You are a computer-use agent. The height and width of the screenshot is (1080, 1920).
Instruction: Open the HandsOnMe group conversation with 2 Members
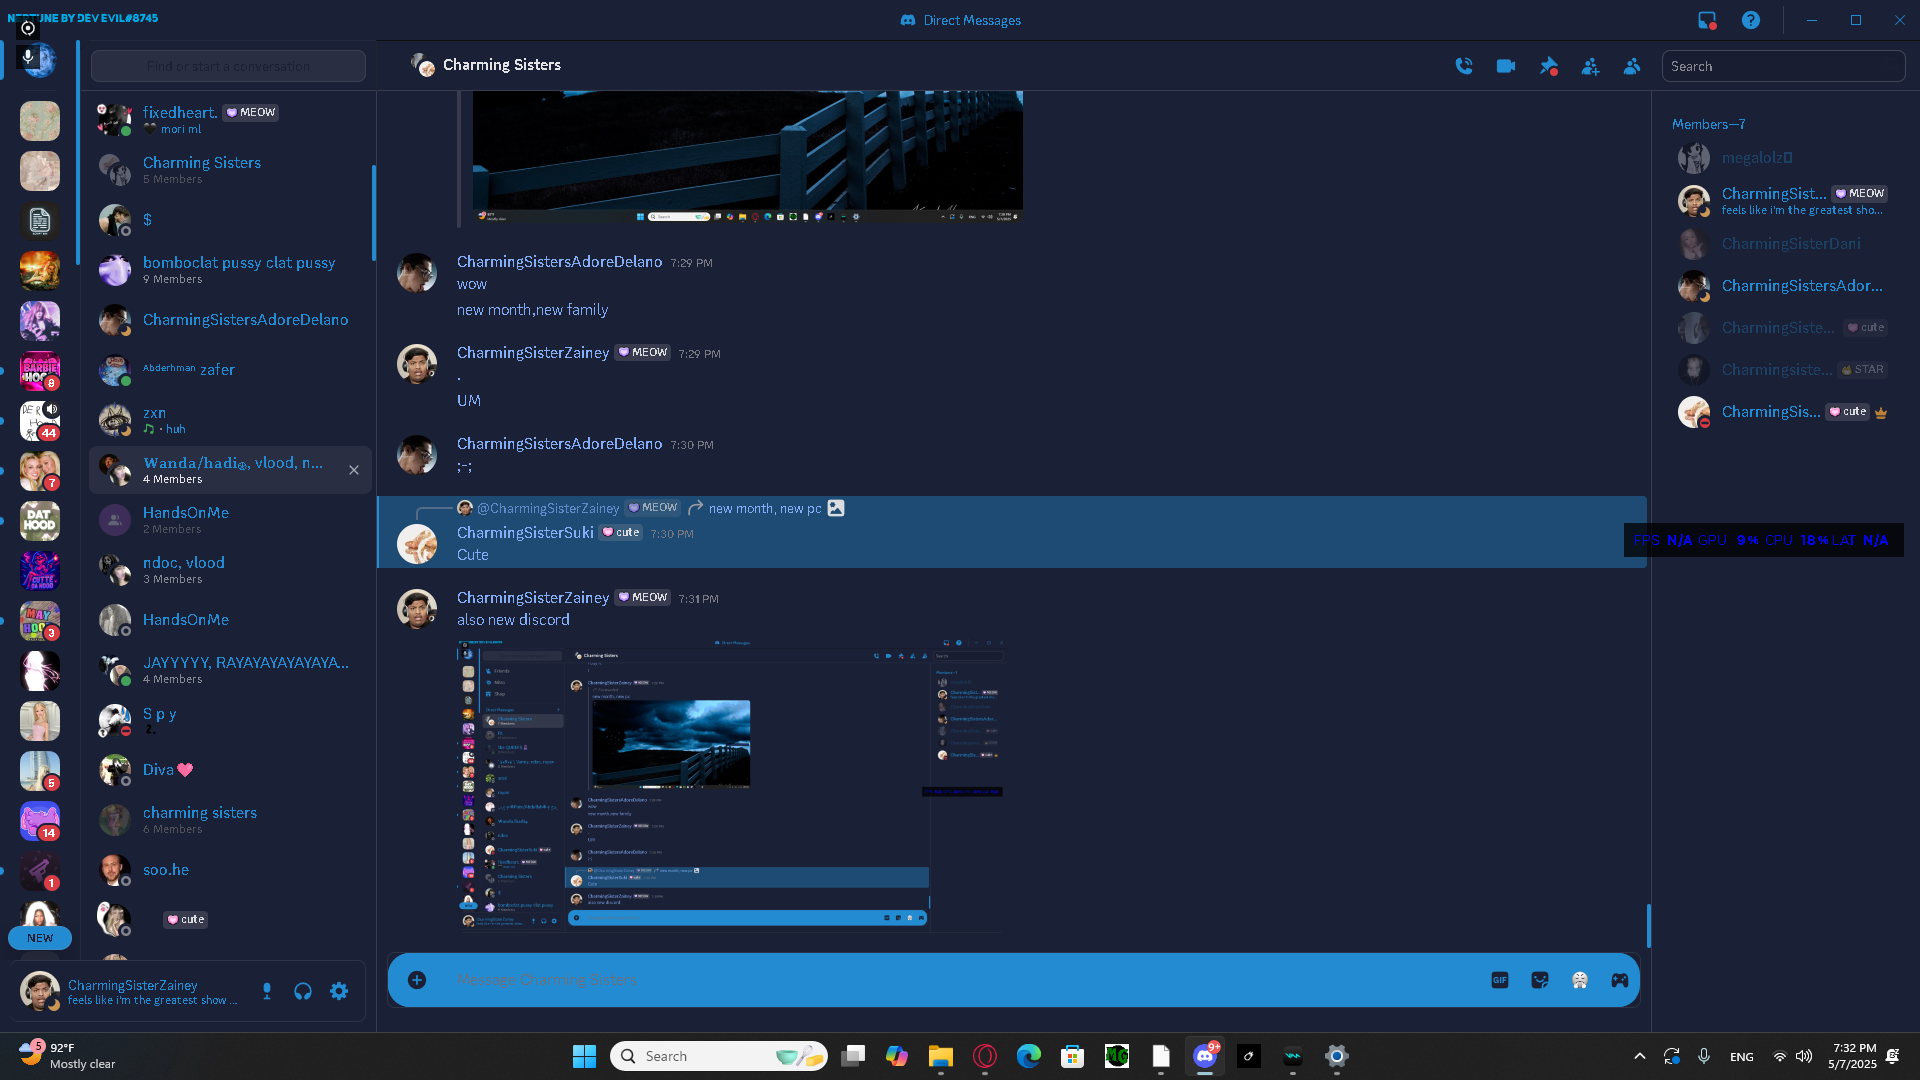[x=186, y=519]
